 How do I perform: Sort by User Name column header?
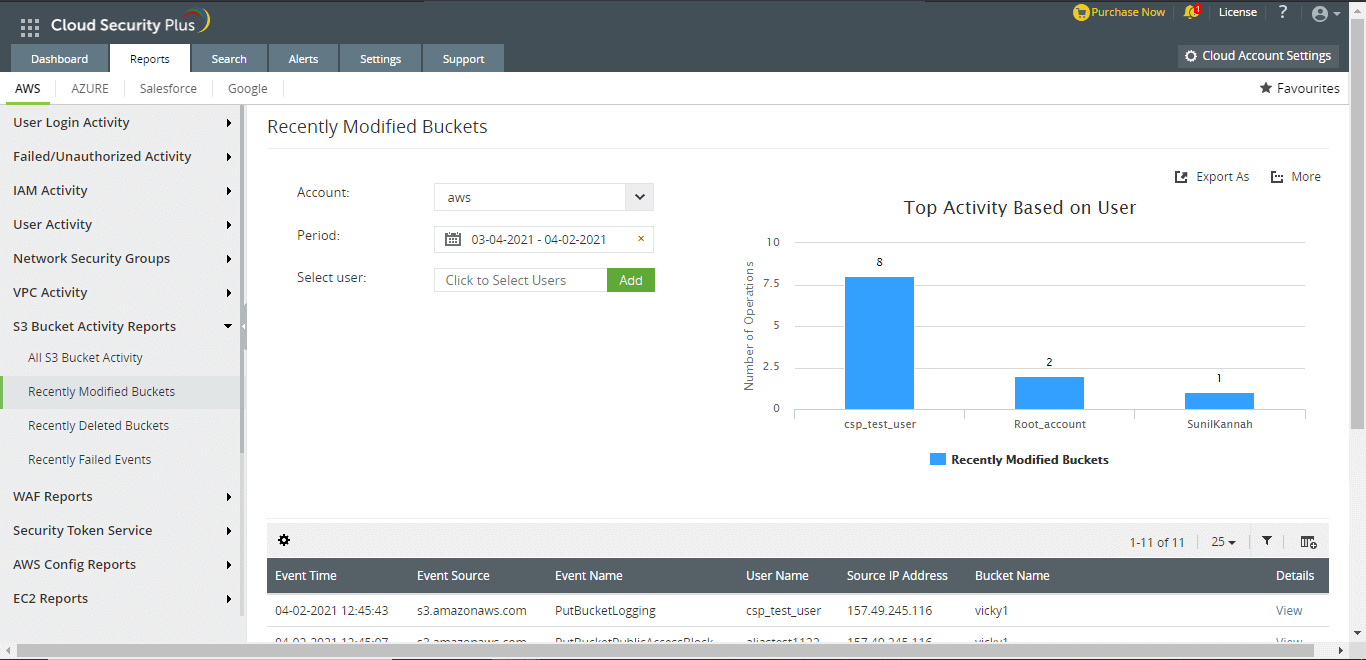pyautogui.click(x=777, y=575)
